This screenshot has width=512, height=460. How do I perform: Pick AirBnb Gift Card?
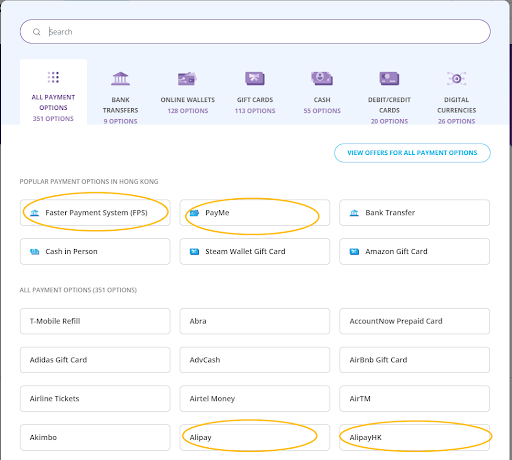click(x=415, y=360)
